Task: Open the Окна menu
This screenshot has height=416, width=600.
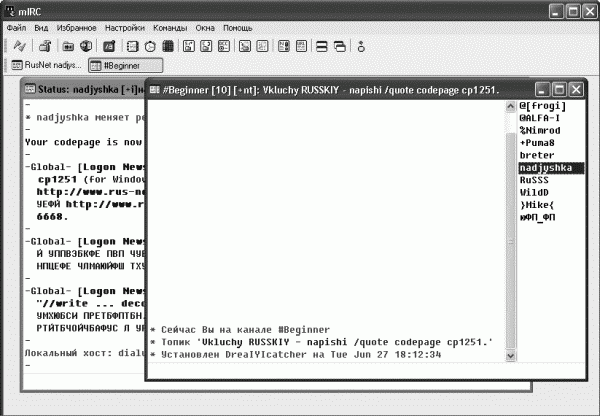Action: point(205,28)
